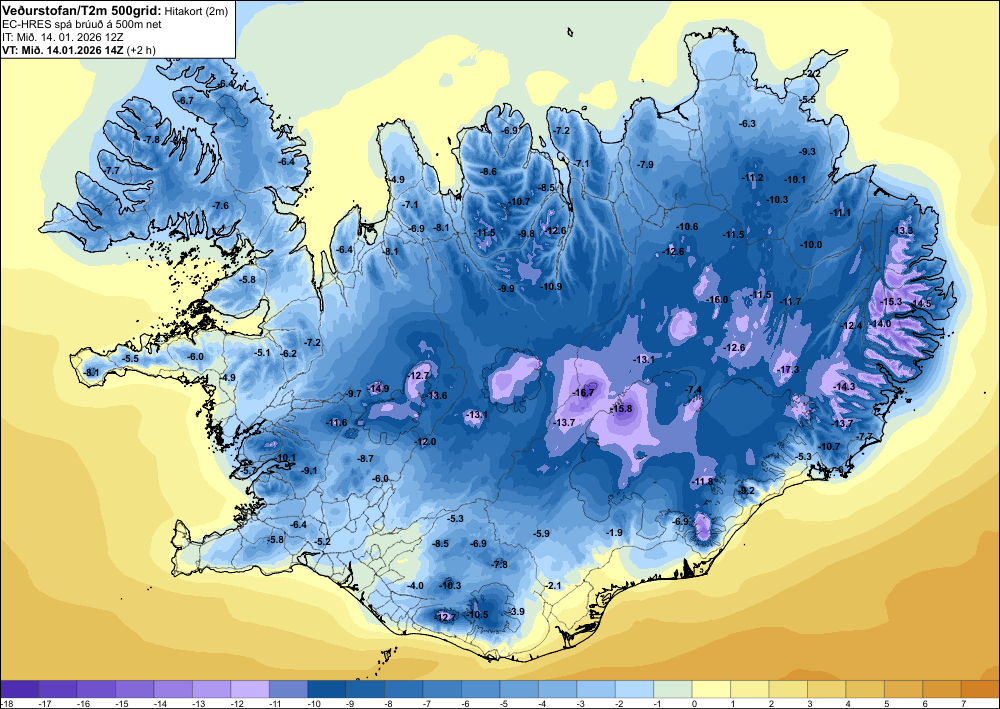Click the -11.1 temperature label
Screen dimensions: 1000x709
point(840,213)
